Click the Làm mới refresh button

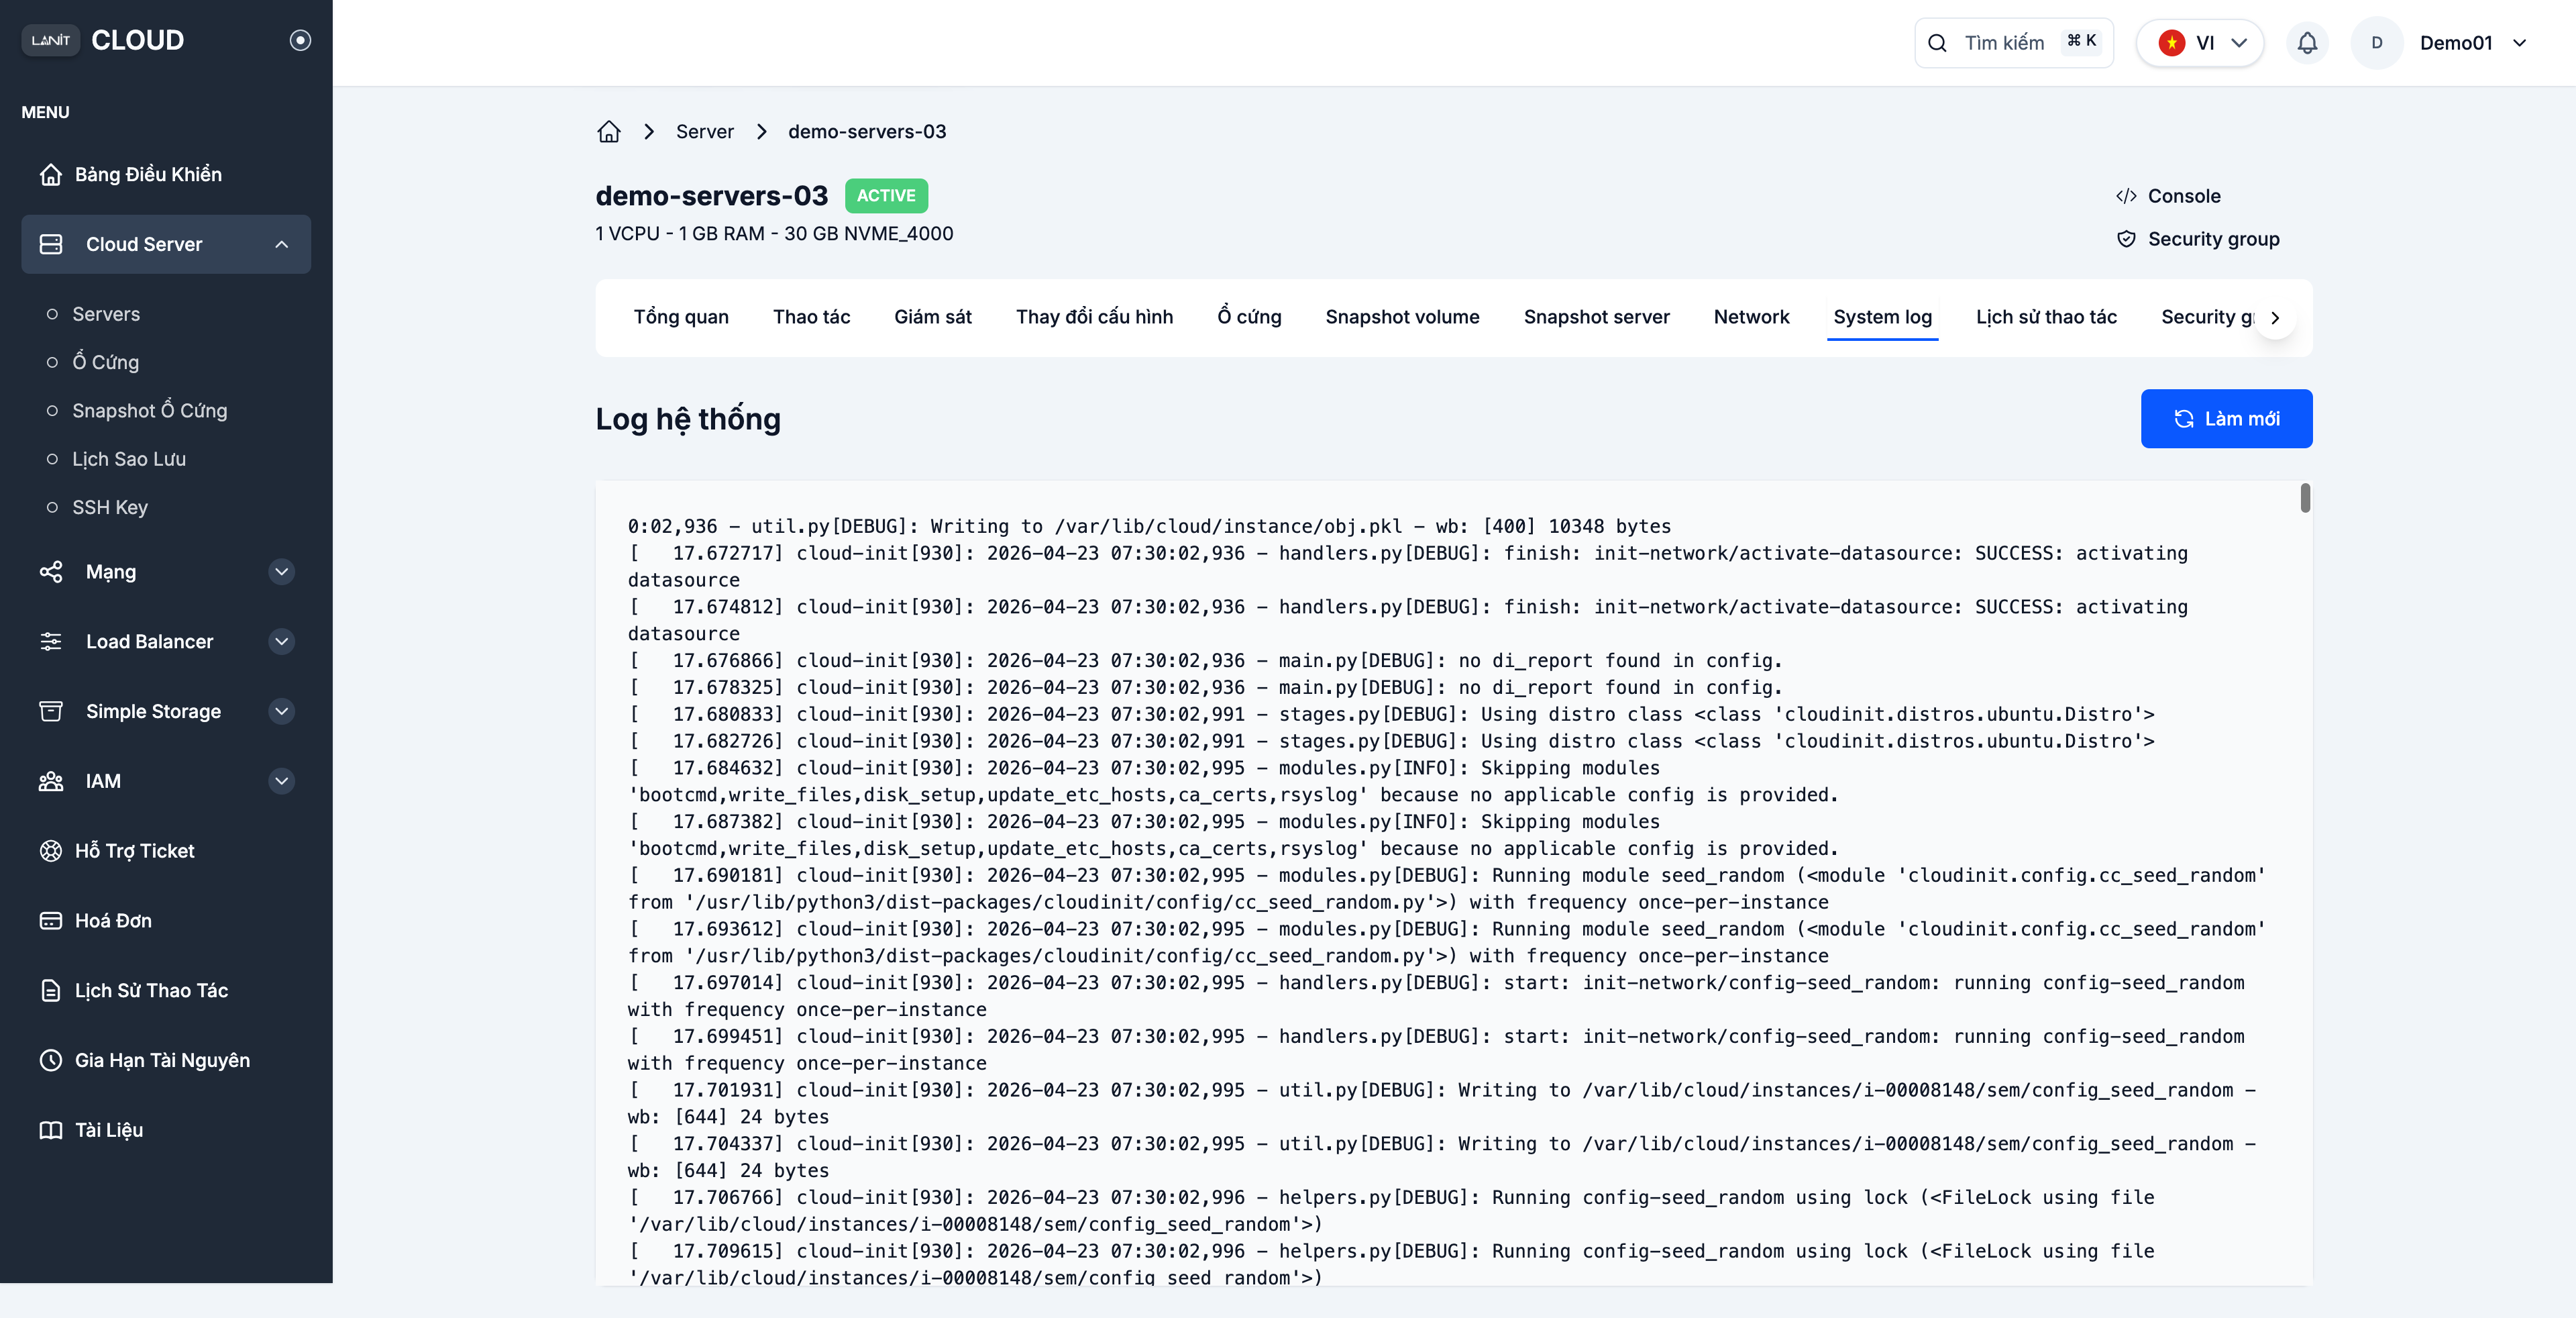pyautogui.click(x=2226, y=419)
